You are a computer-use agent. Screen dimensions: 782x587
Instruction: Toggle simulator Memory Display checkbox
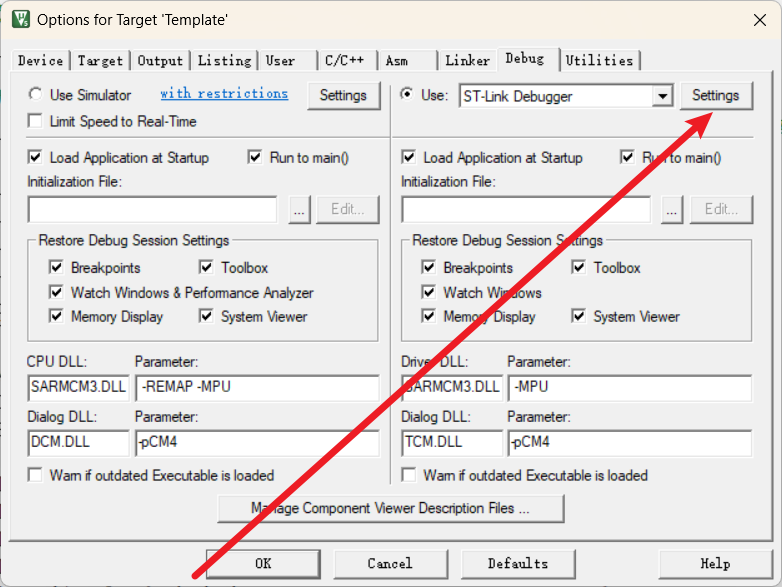click(56, 316)
